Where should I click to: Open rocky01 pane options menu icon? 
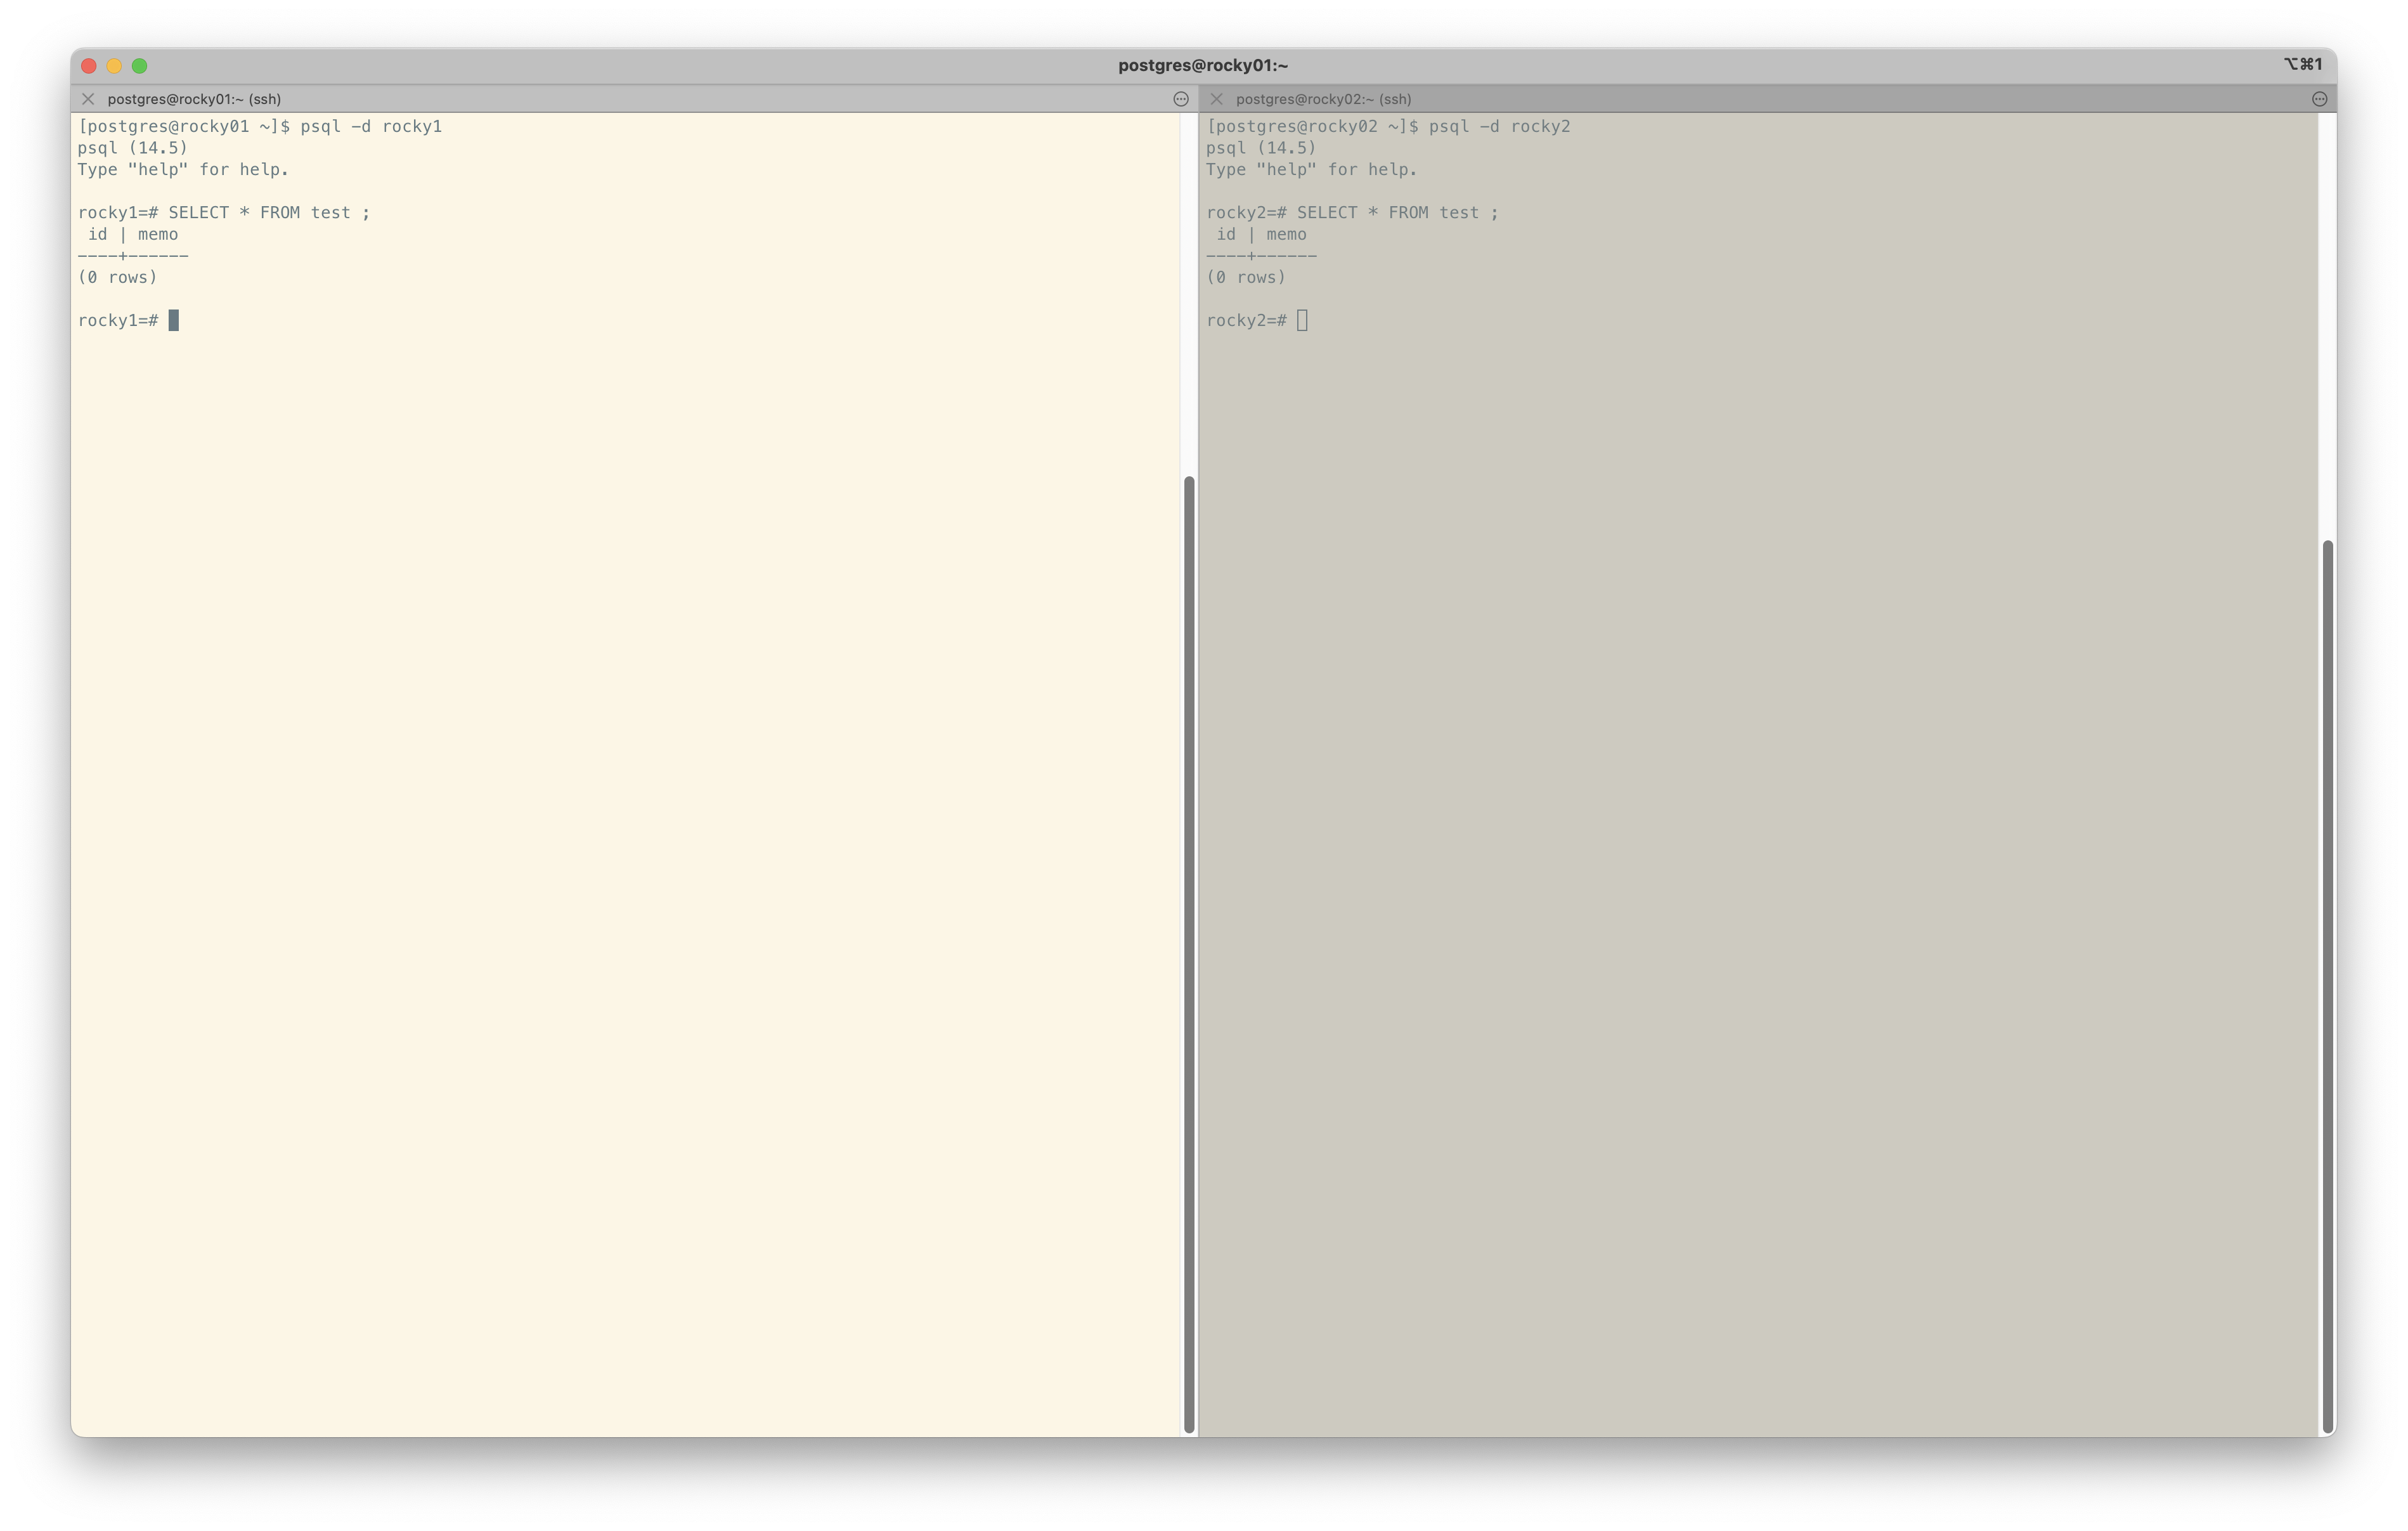coord(1180,99)
